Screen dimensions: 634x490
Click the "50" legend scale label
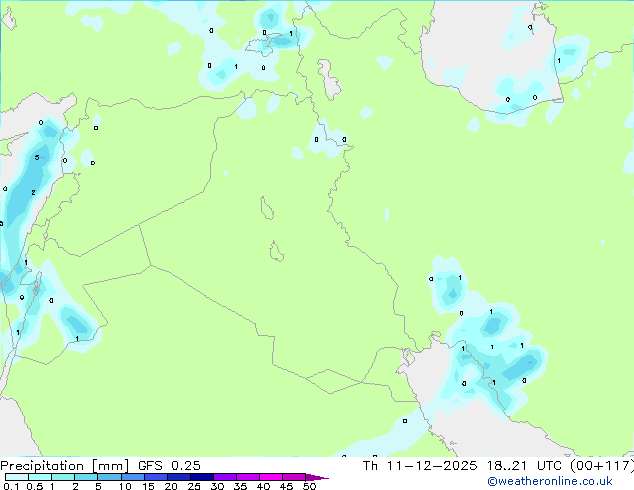coord(309,486)
